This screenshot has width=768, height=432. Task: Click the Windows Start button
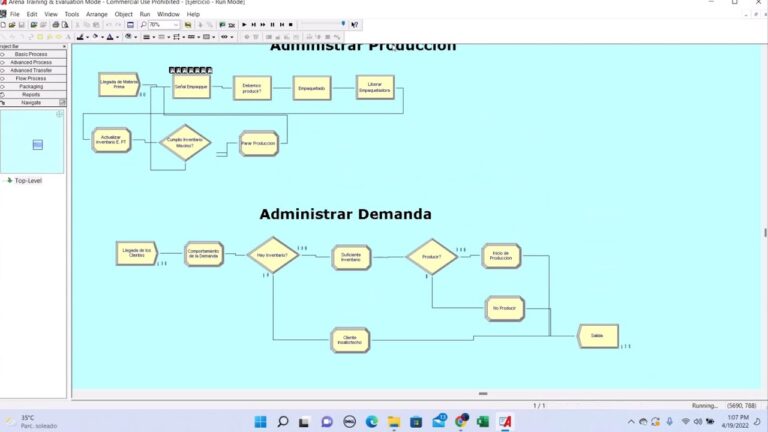[x=260, y=421]
